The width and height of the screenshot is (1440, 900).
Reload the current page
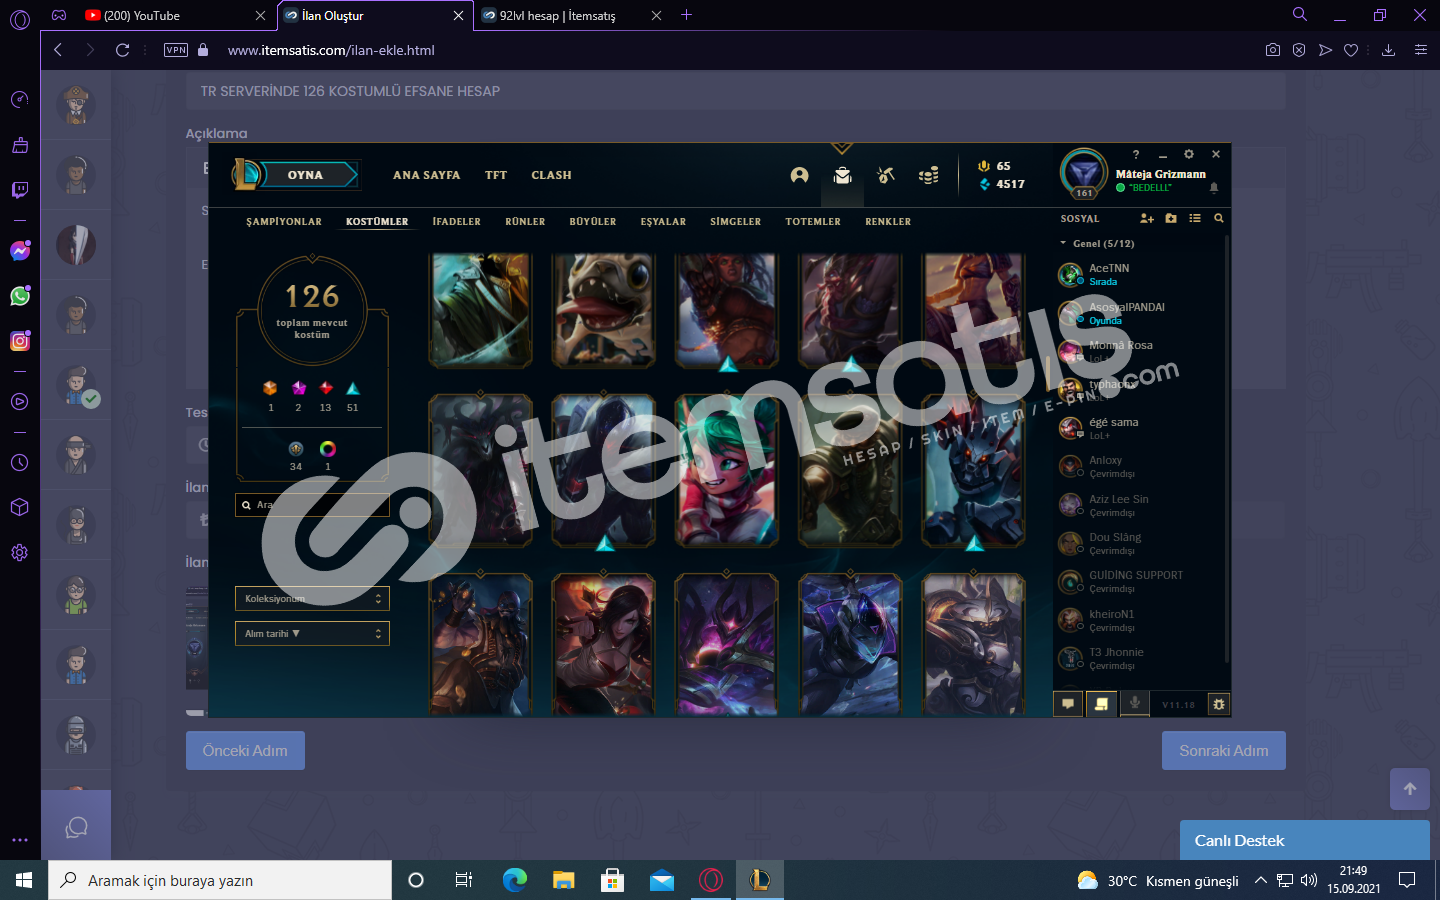[x=122, y=50]
